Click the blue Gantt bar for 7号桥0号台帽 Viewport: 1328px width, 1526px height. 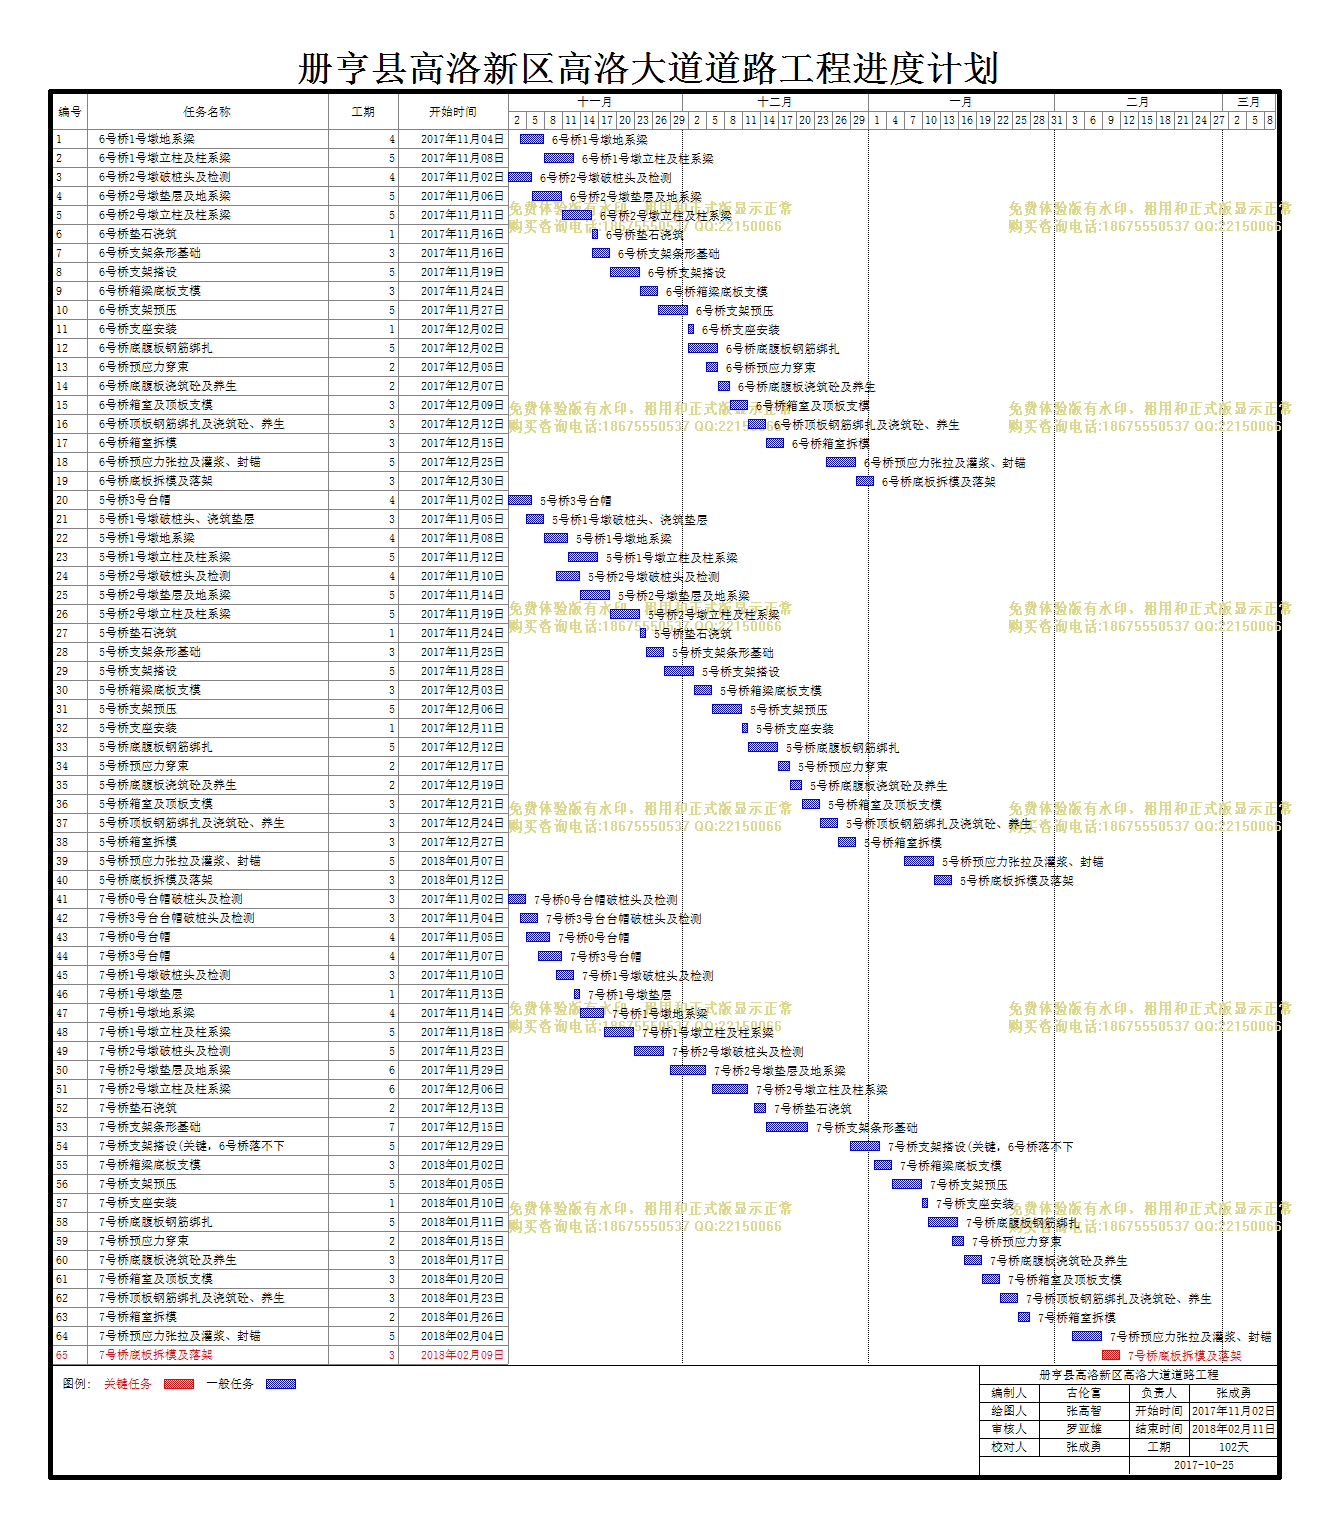[x=538, y=937]
